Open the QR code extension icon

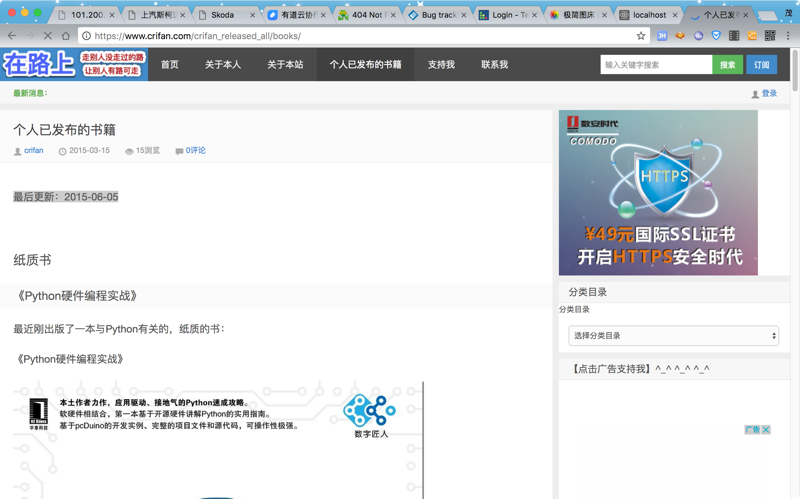coord(770,36)
